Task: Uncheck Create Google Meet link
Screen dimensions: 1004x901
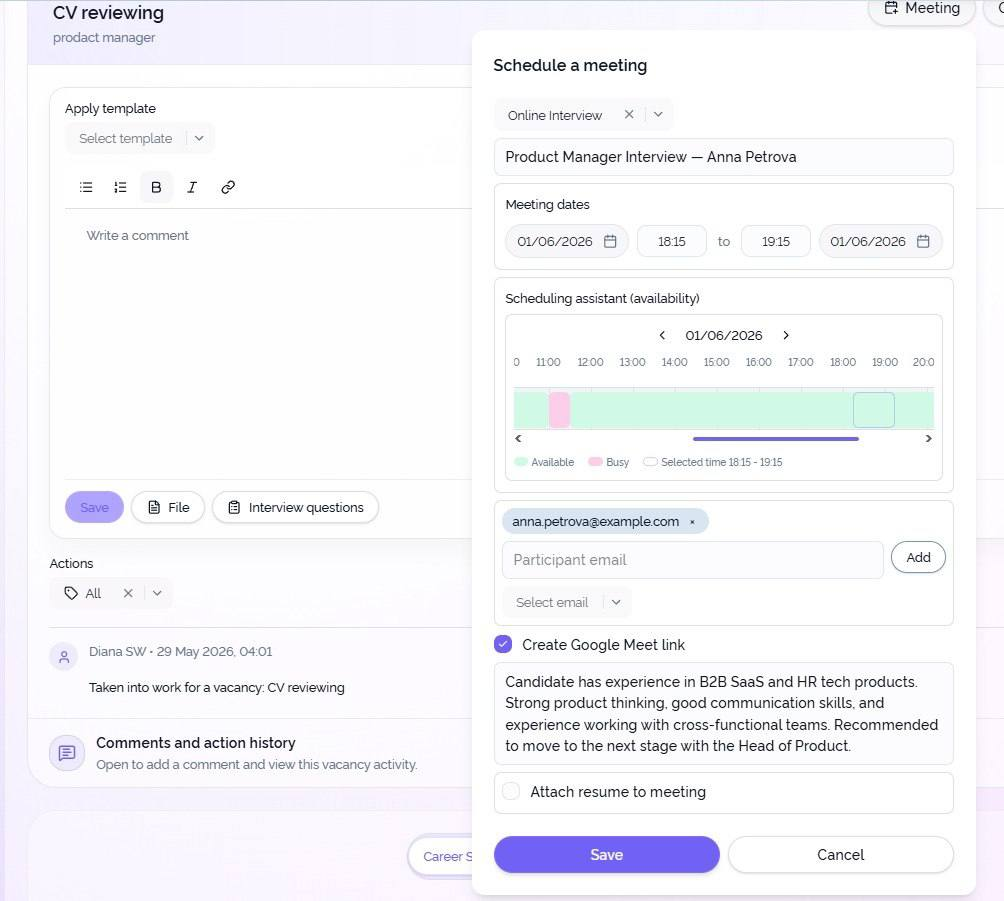Action: click(x=503, y=644)
